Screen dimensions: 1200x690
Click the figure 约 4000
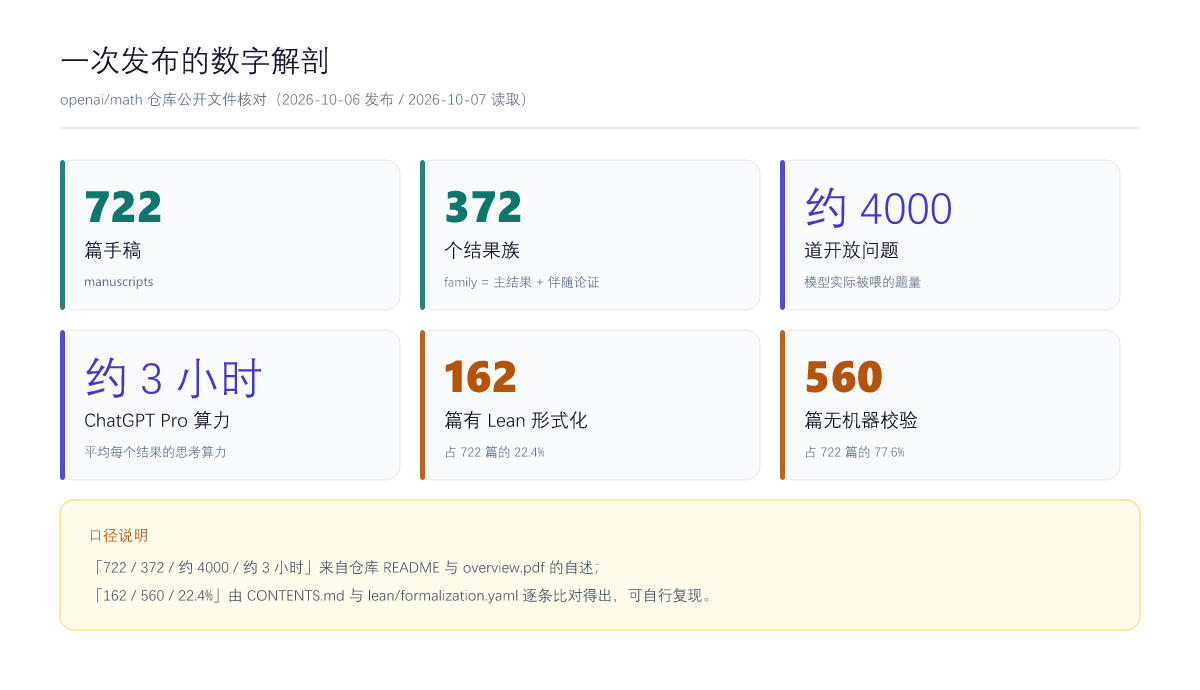[878, 208]
